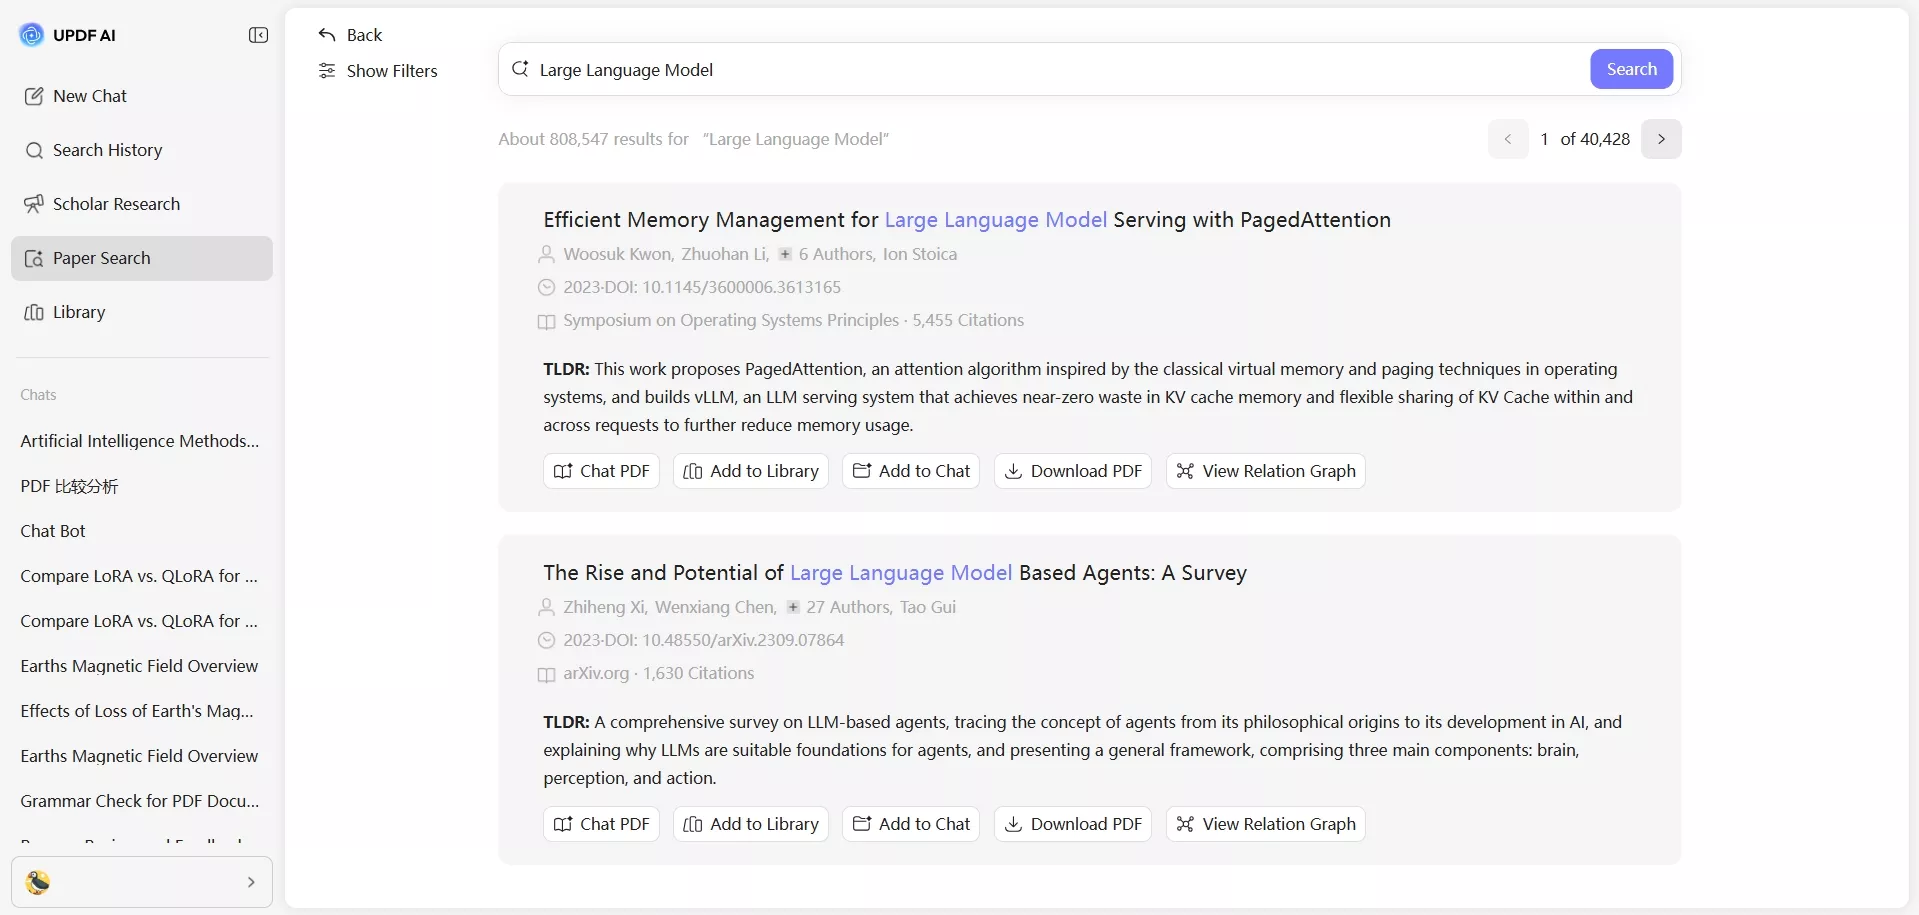Add the survey paper to Chat

910,824
